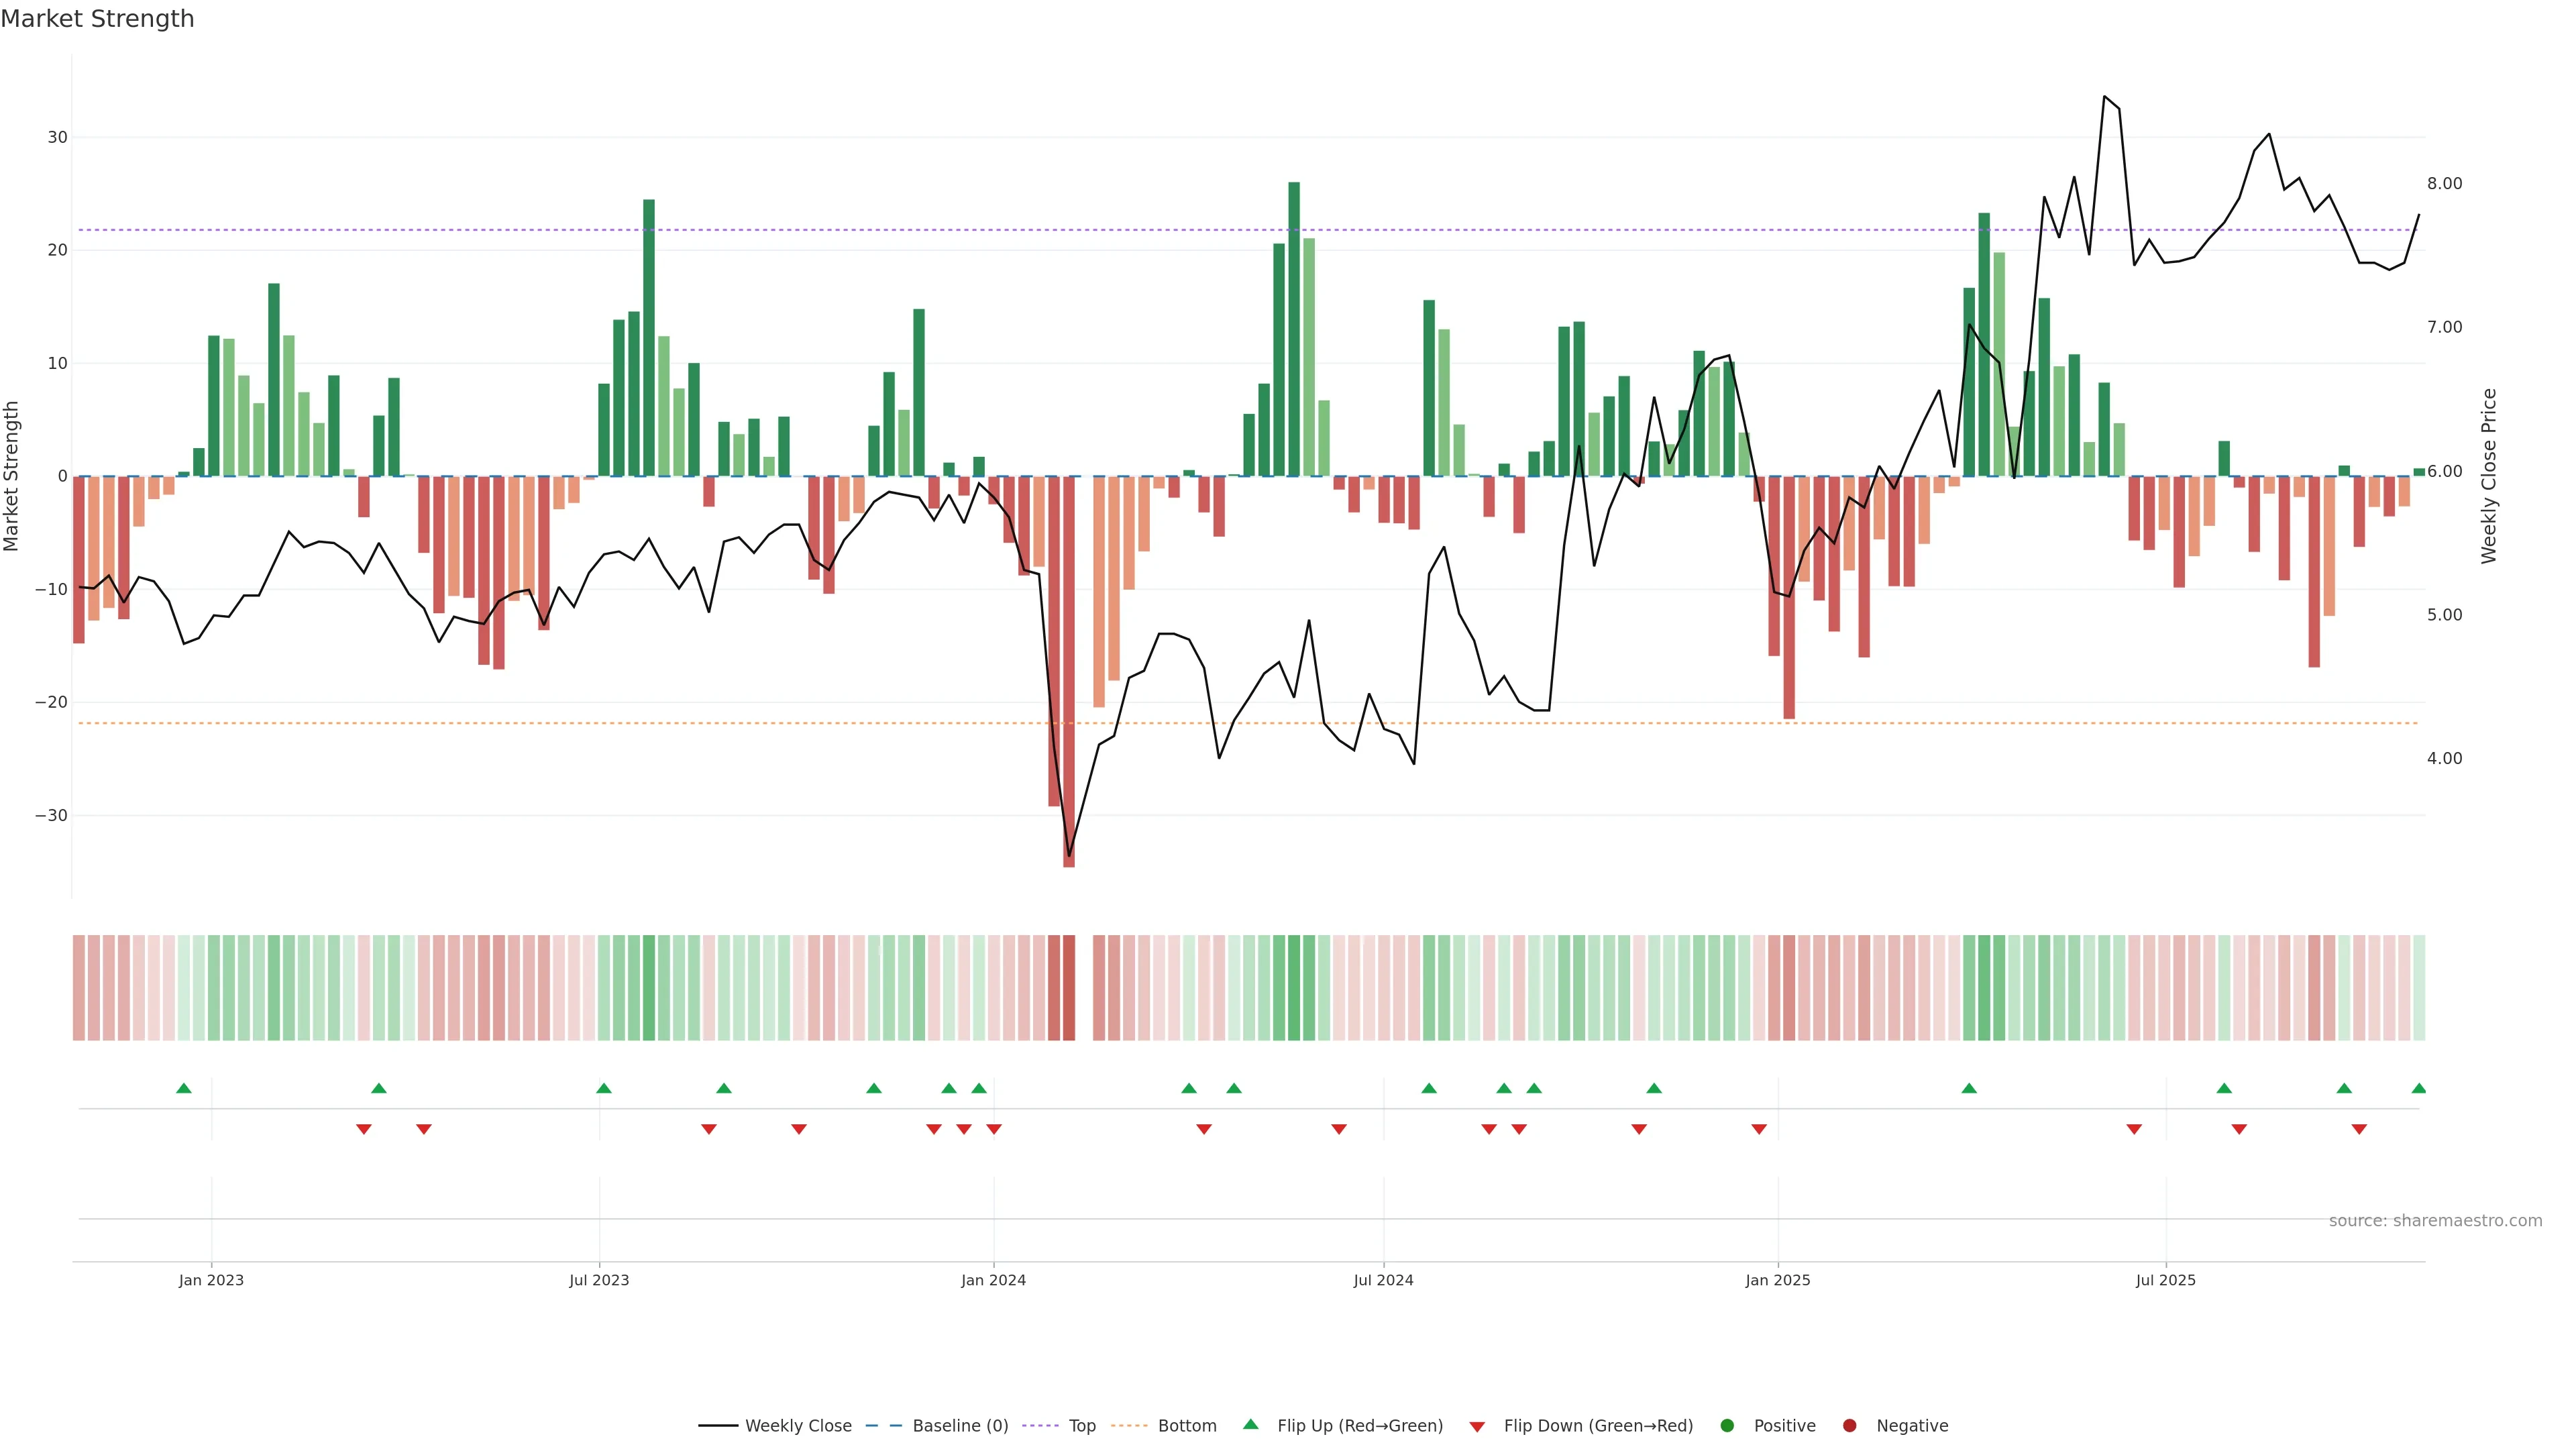Click the dark red Negative dot in legend
Screen dimensions: 2576x1449
(x=1849, y=1426)
